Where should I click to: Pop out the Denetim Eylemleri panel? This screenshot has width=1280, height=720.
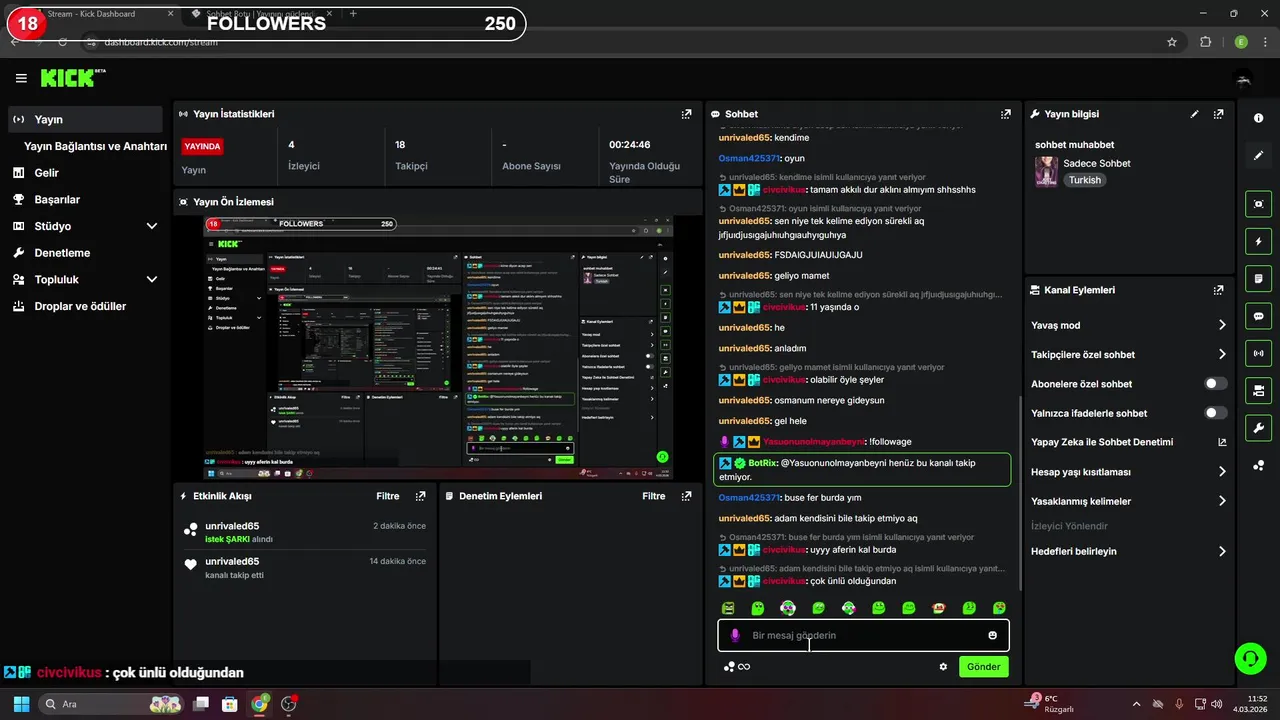686,496
